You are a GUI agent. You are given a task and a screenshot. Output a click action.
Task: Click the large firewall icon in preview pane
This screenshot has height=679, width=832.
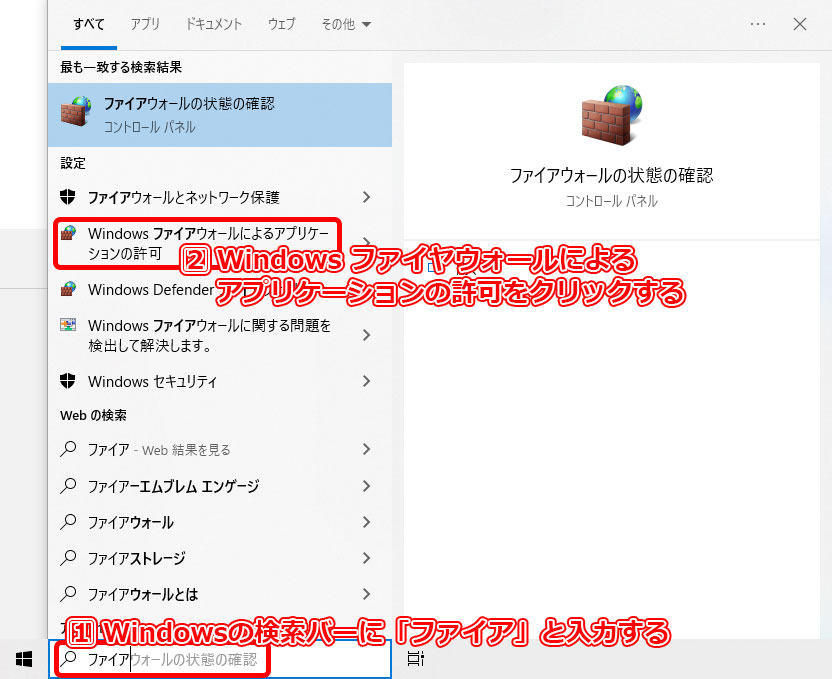click(x=611, y=117)
